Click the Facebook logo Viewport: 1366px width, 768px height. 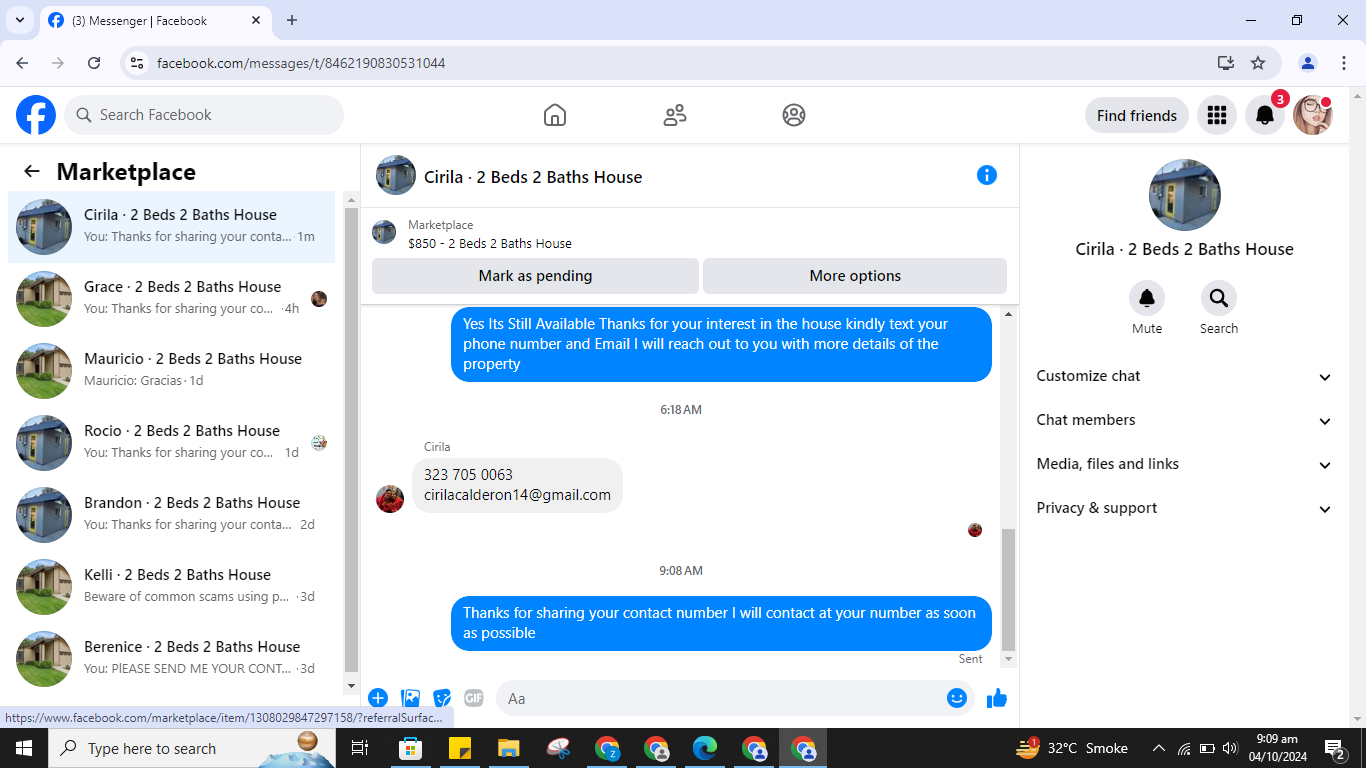coord(36,115)
